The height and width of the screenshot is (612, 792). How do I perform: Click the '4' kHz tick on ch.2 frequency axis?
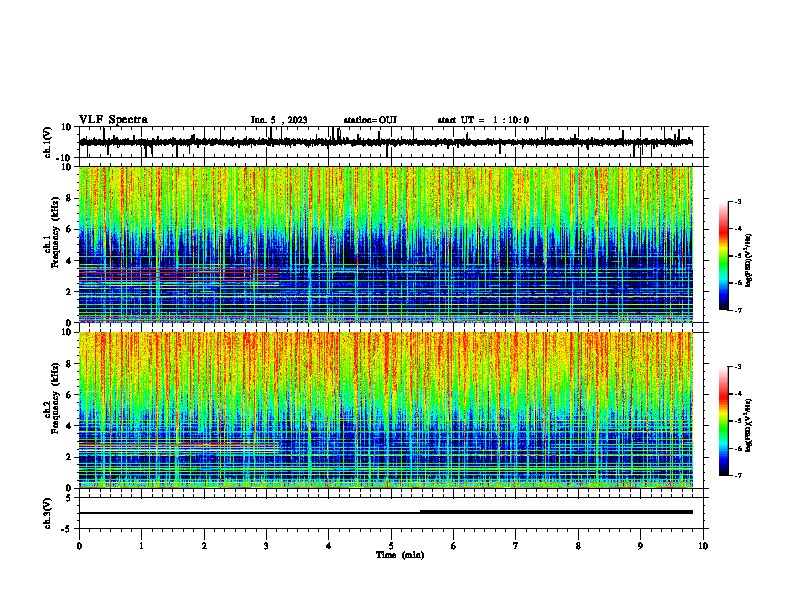[x=70, y=426]
